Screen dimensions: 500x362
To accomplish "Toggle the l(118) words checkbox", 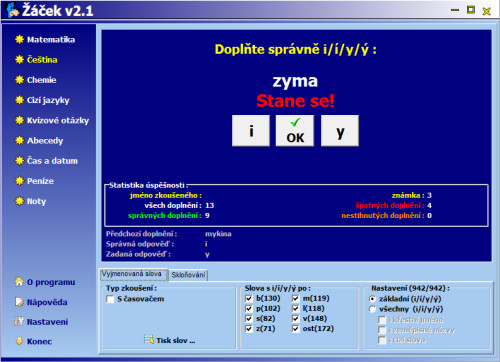I will 295,308.
